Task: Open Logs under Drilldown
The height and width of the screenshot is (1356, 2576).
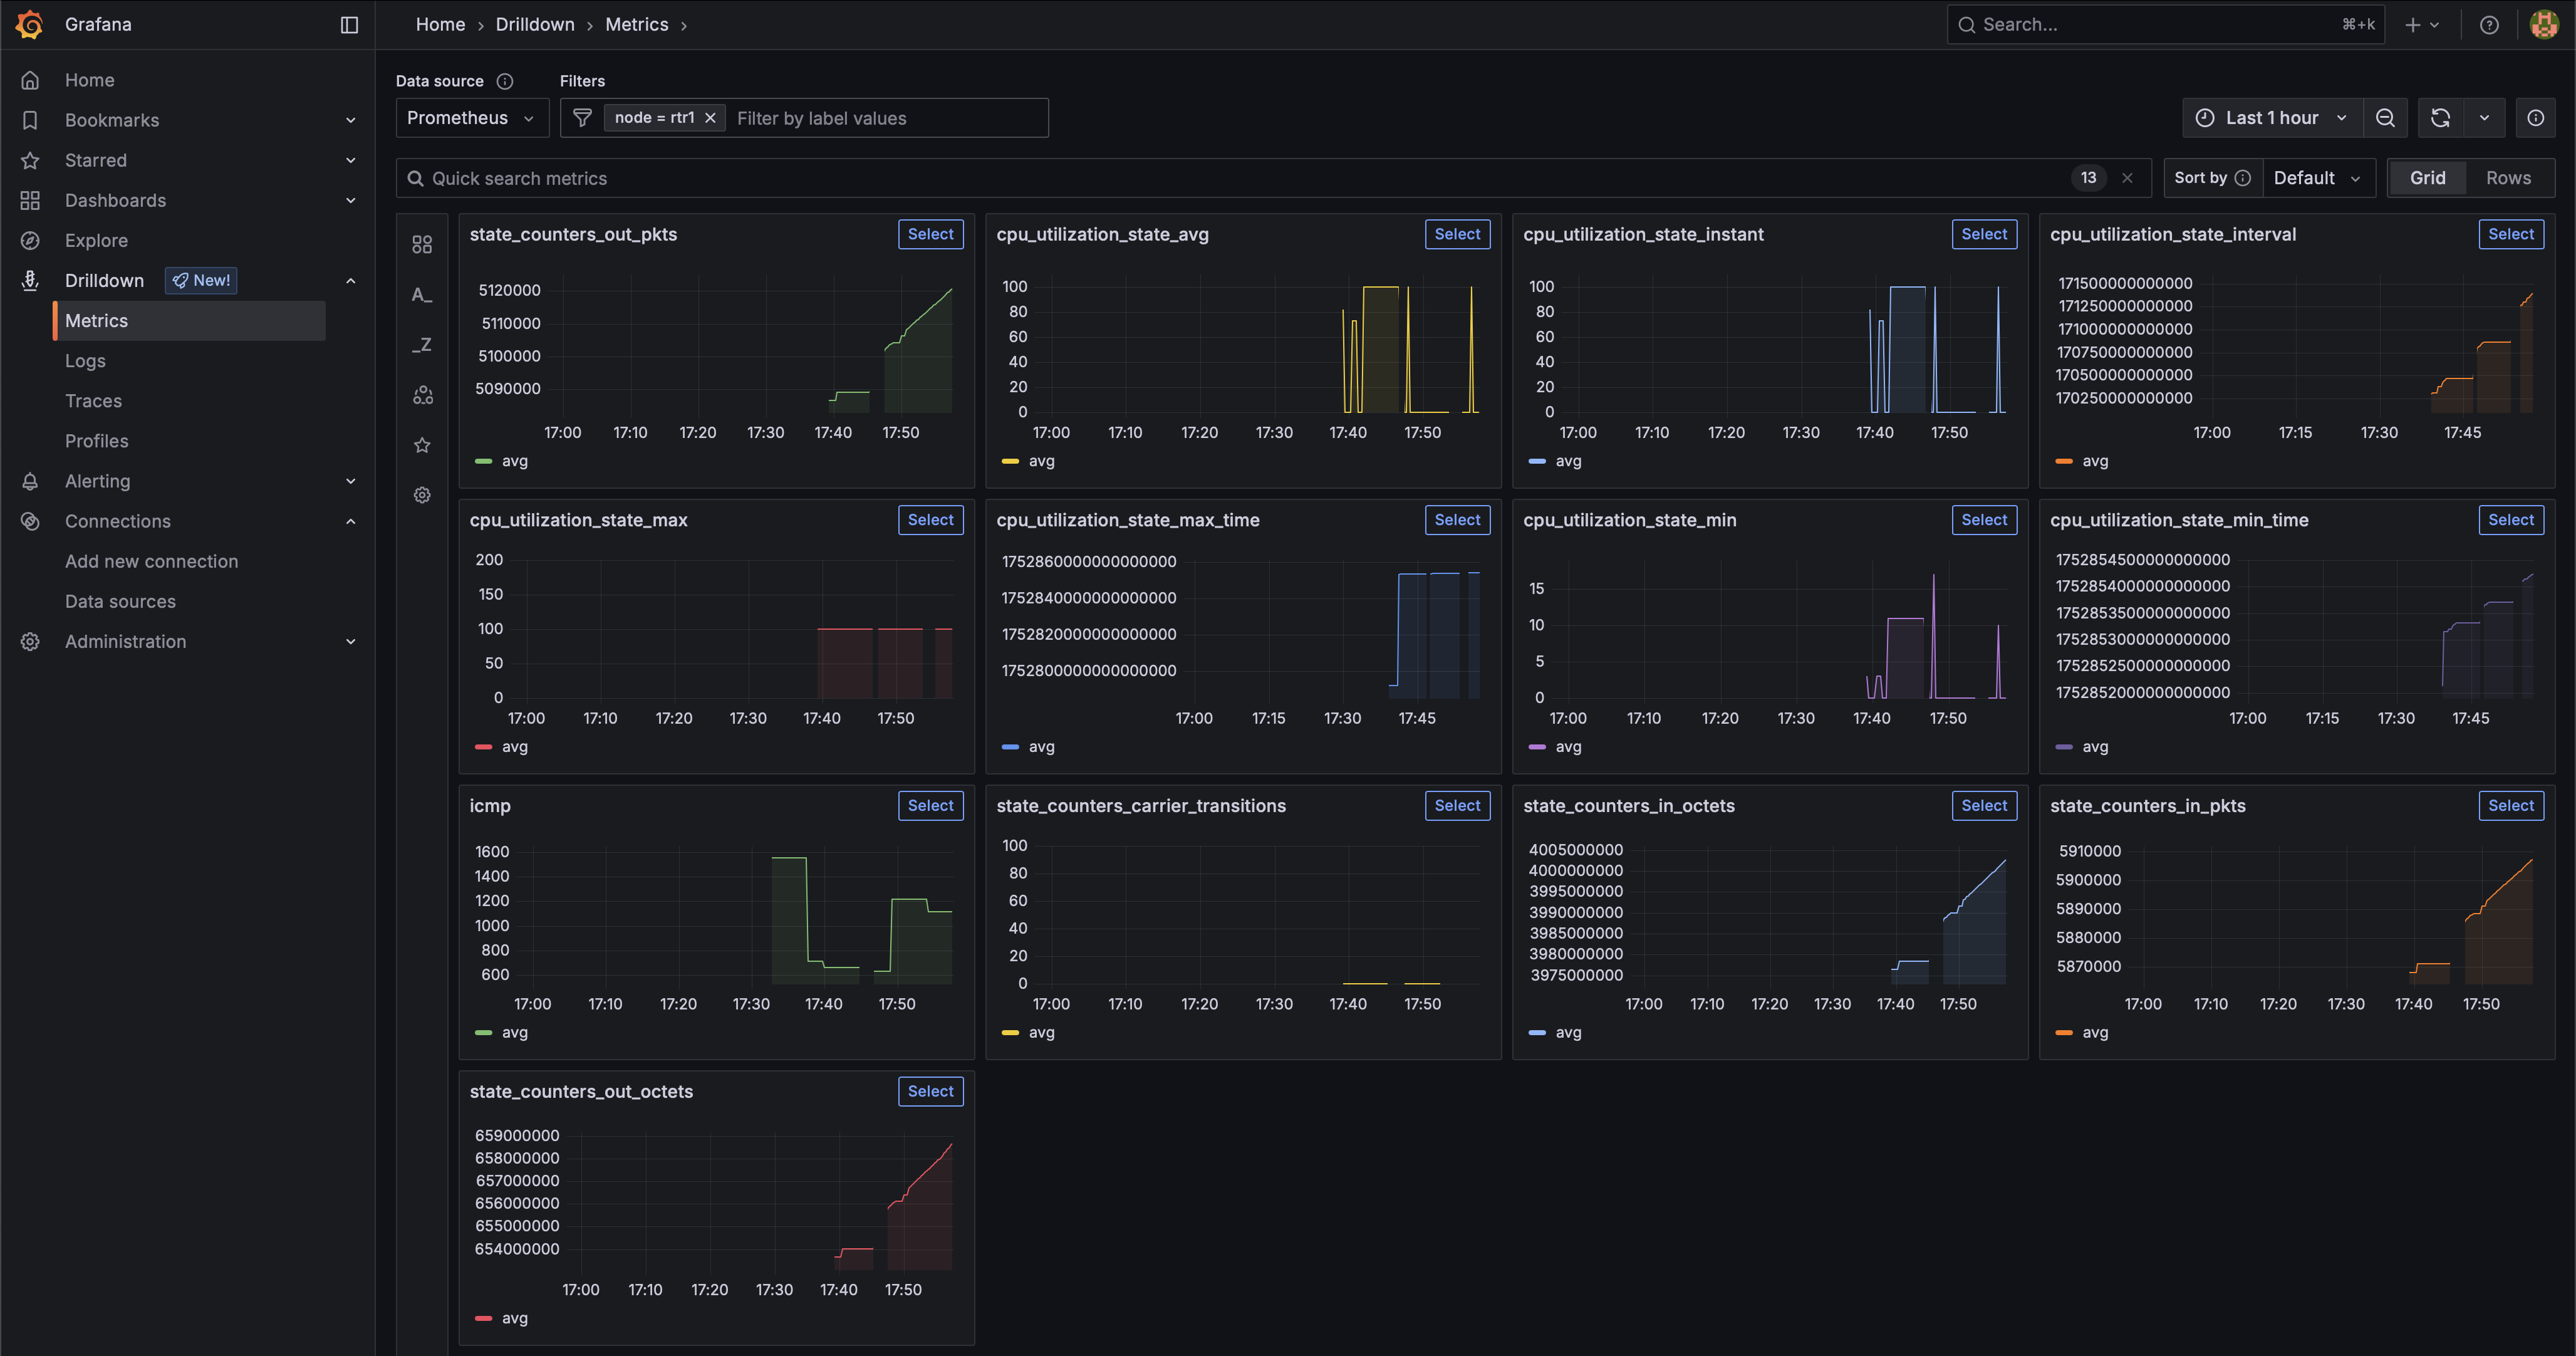Action: pos(85,361)
